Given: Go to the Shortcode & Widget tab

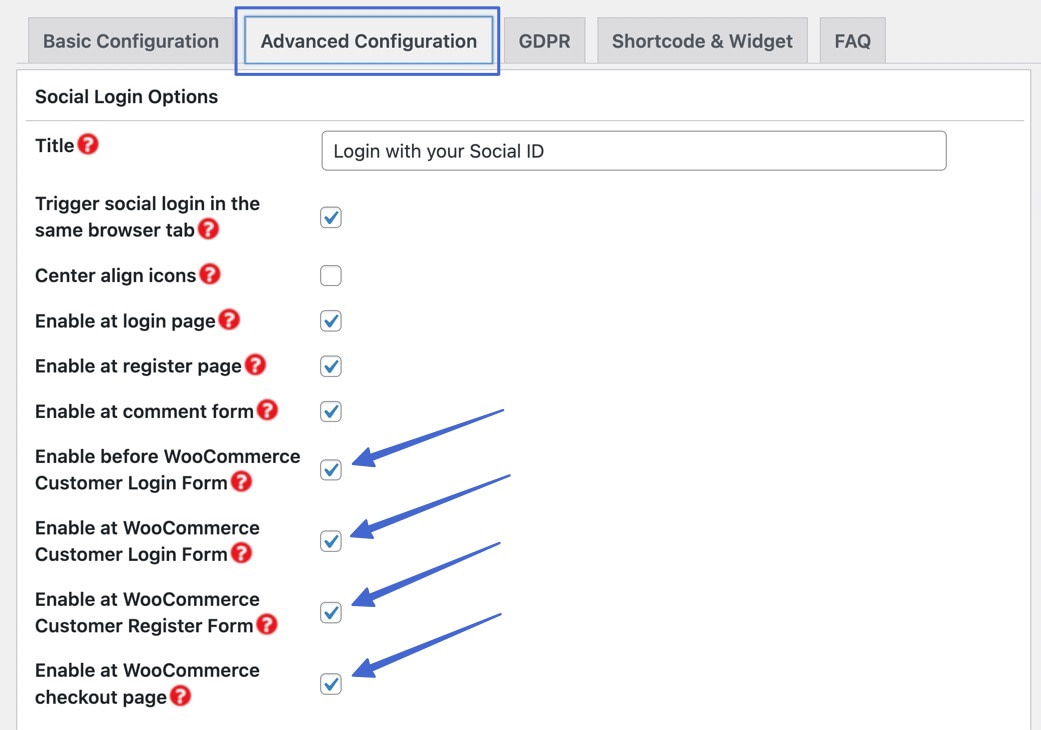Looking at the screenshot, I should tap(702, 42).
